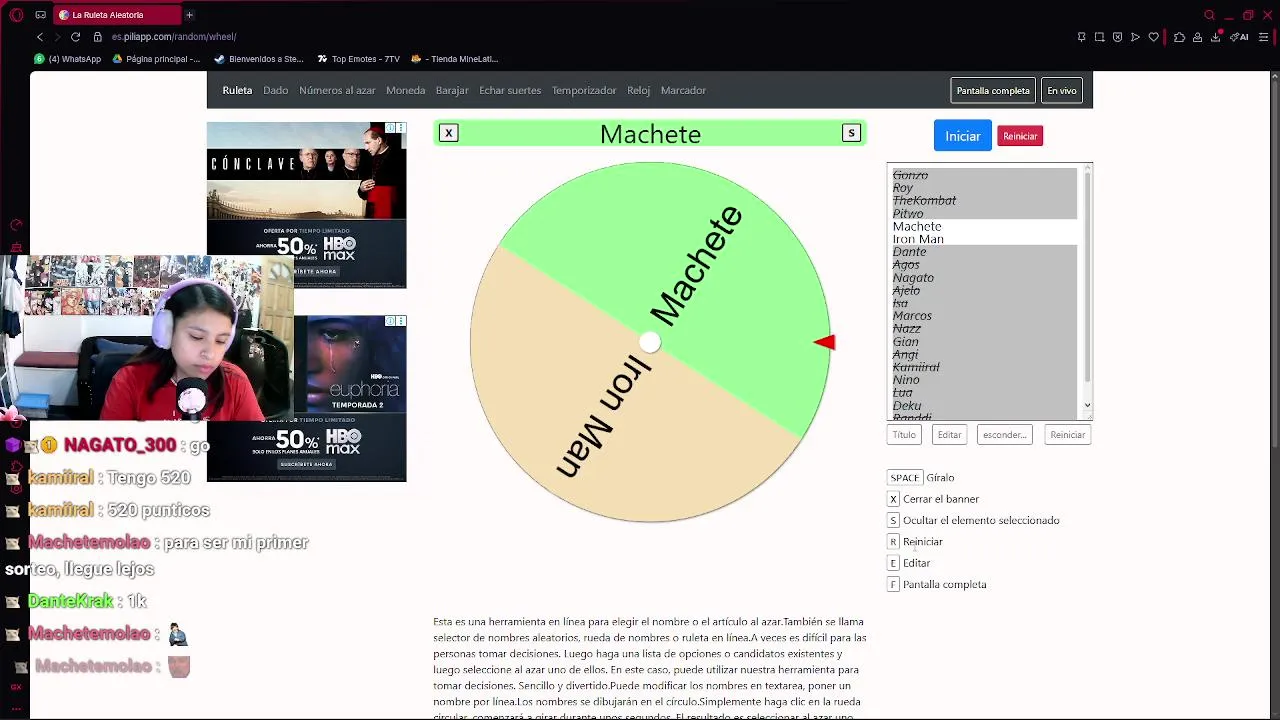This screenshot has width=1280, height=720.
Task: Select the Ruleta menu item
Action: click(237, 90)
